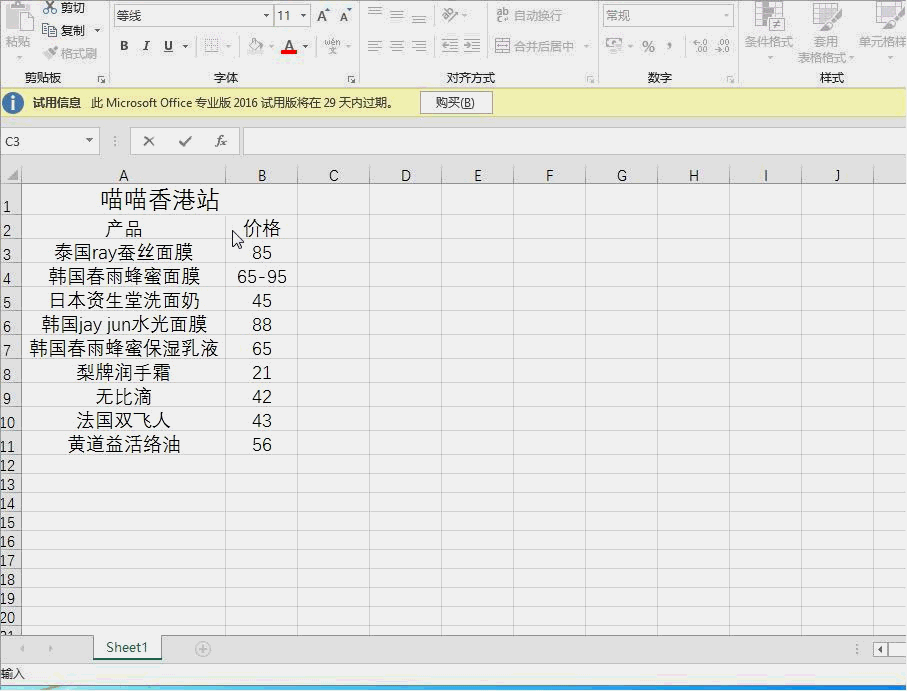This screenshot has width=907, height=691.
Task: Align text left
Action: point(375,46)
